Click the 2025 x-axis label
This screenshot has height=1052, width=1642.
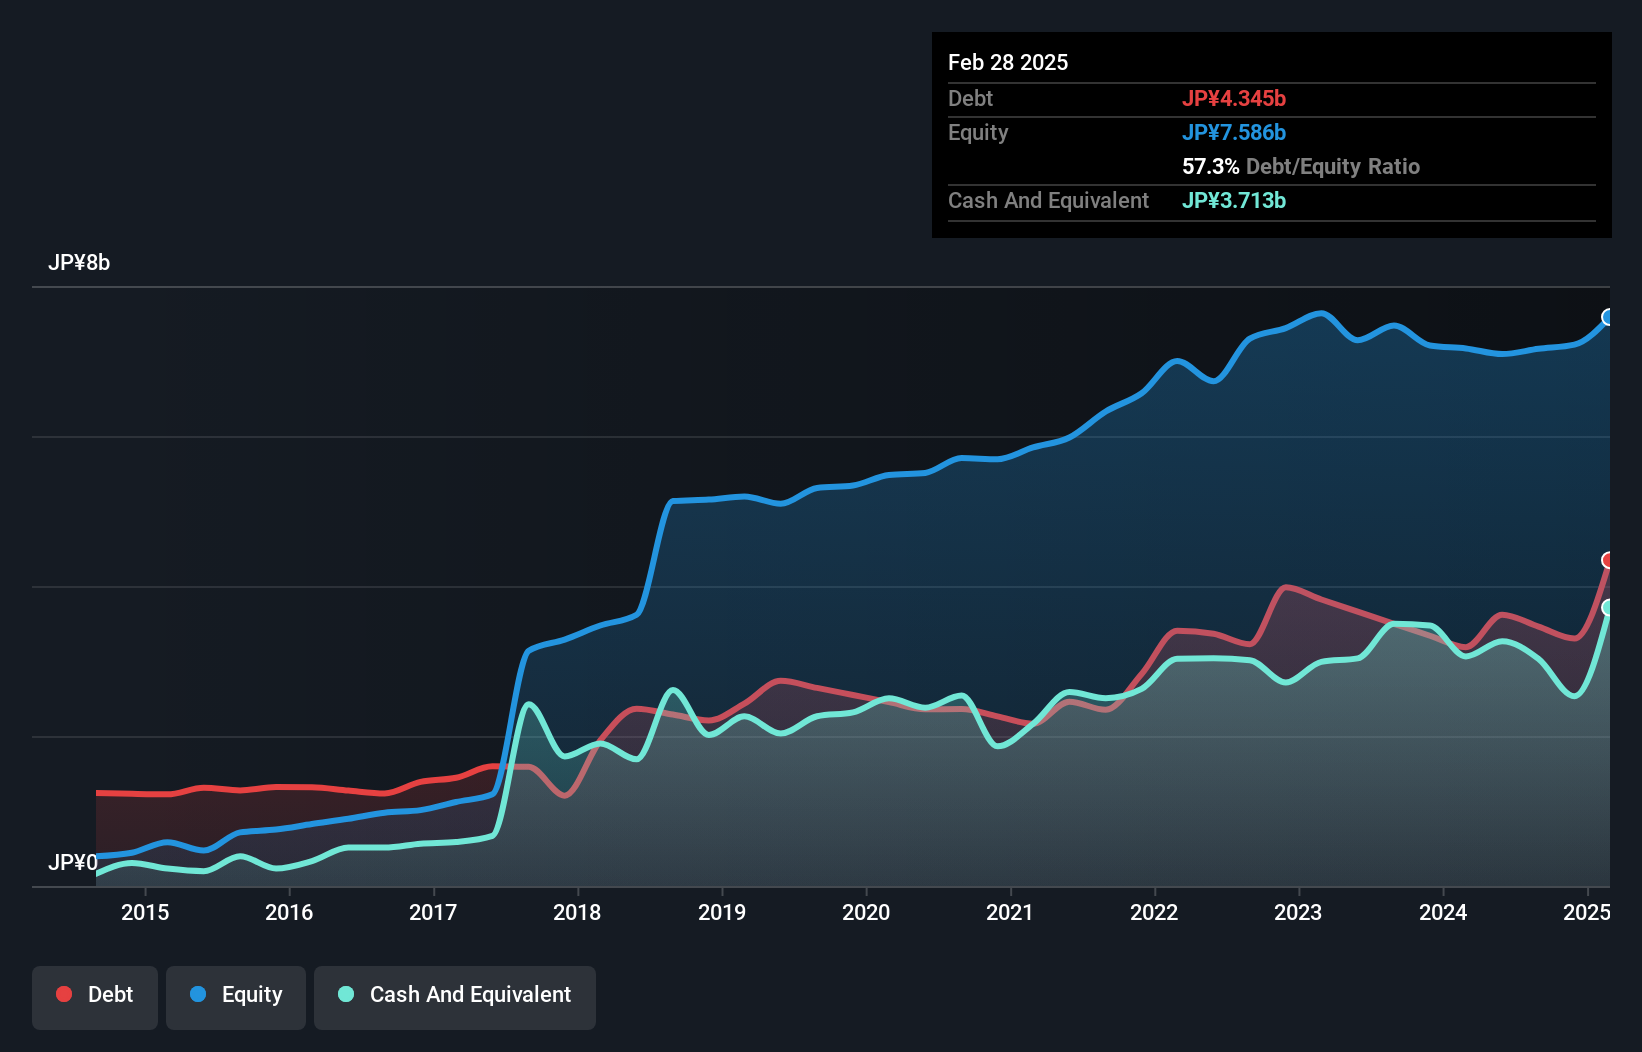coord(1587,912)
